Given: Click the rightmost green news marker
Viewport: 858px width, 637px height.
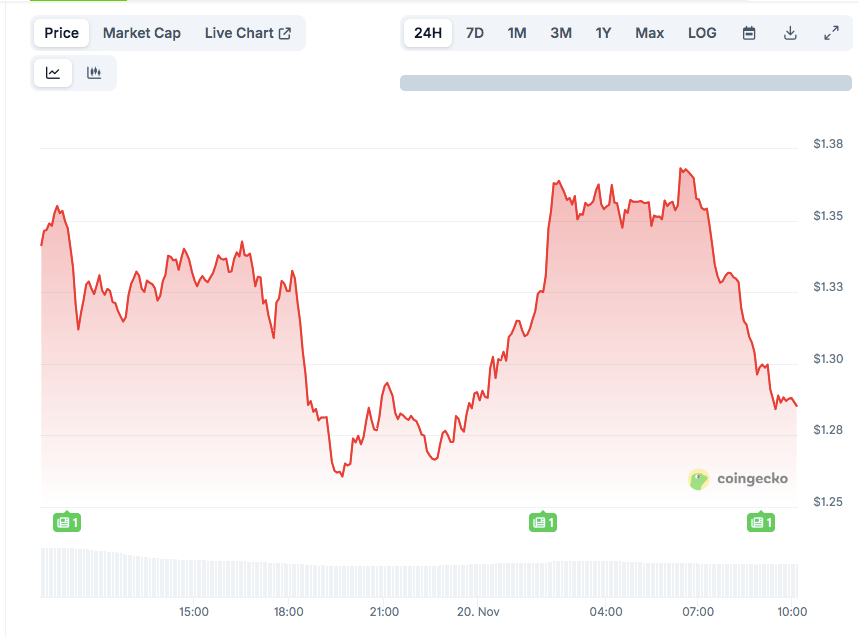Looking at the screenshot, I should tap(761, 521).
